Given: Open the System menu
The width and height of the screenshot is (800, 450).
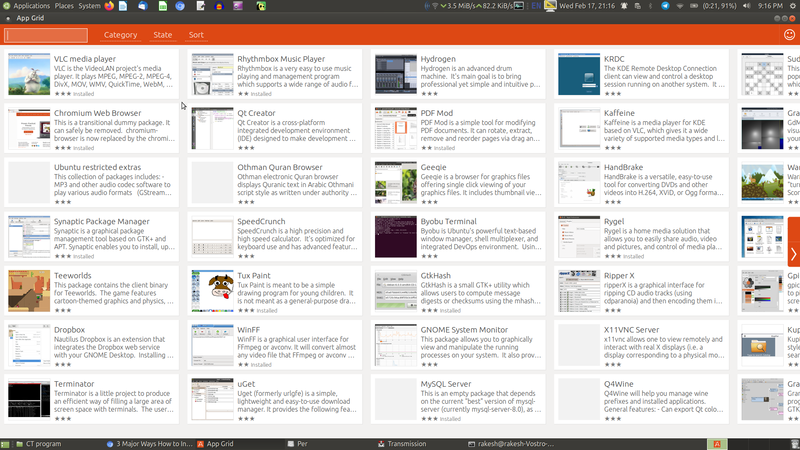Looking at the screenshot, I should 89,6.
